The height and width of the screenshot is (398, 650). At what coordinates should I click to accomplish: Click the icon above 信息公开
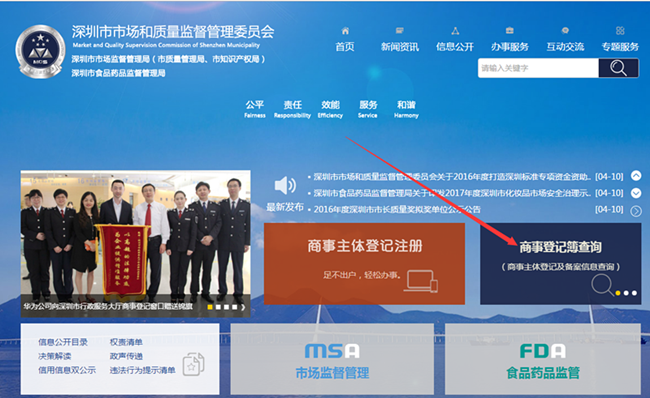click(455, 31)
